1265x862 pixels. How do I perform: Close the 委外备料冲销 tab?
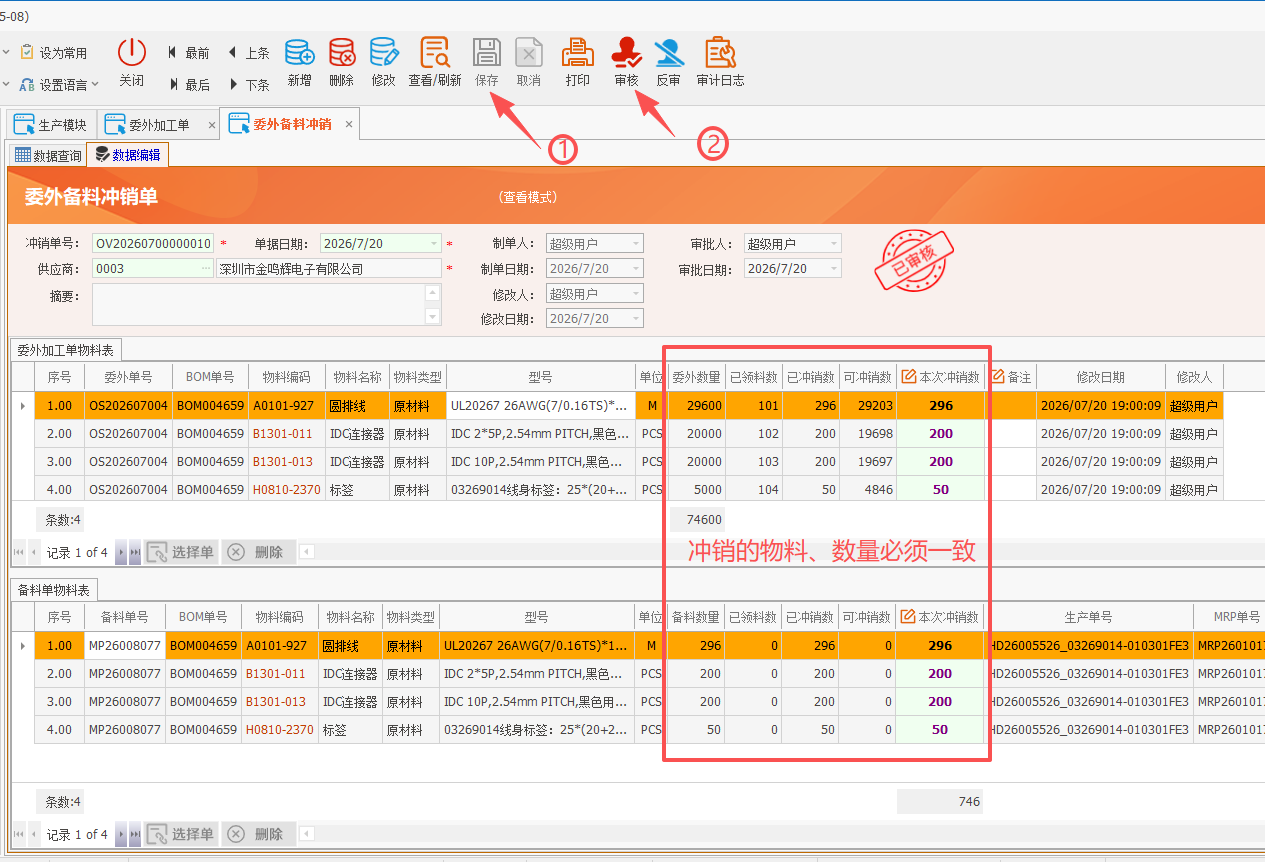point(349,124)
